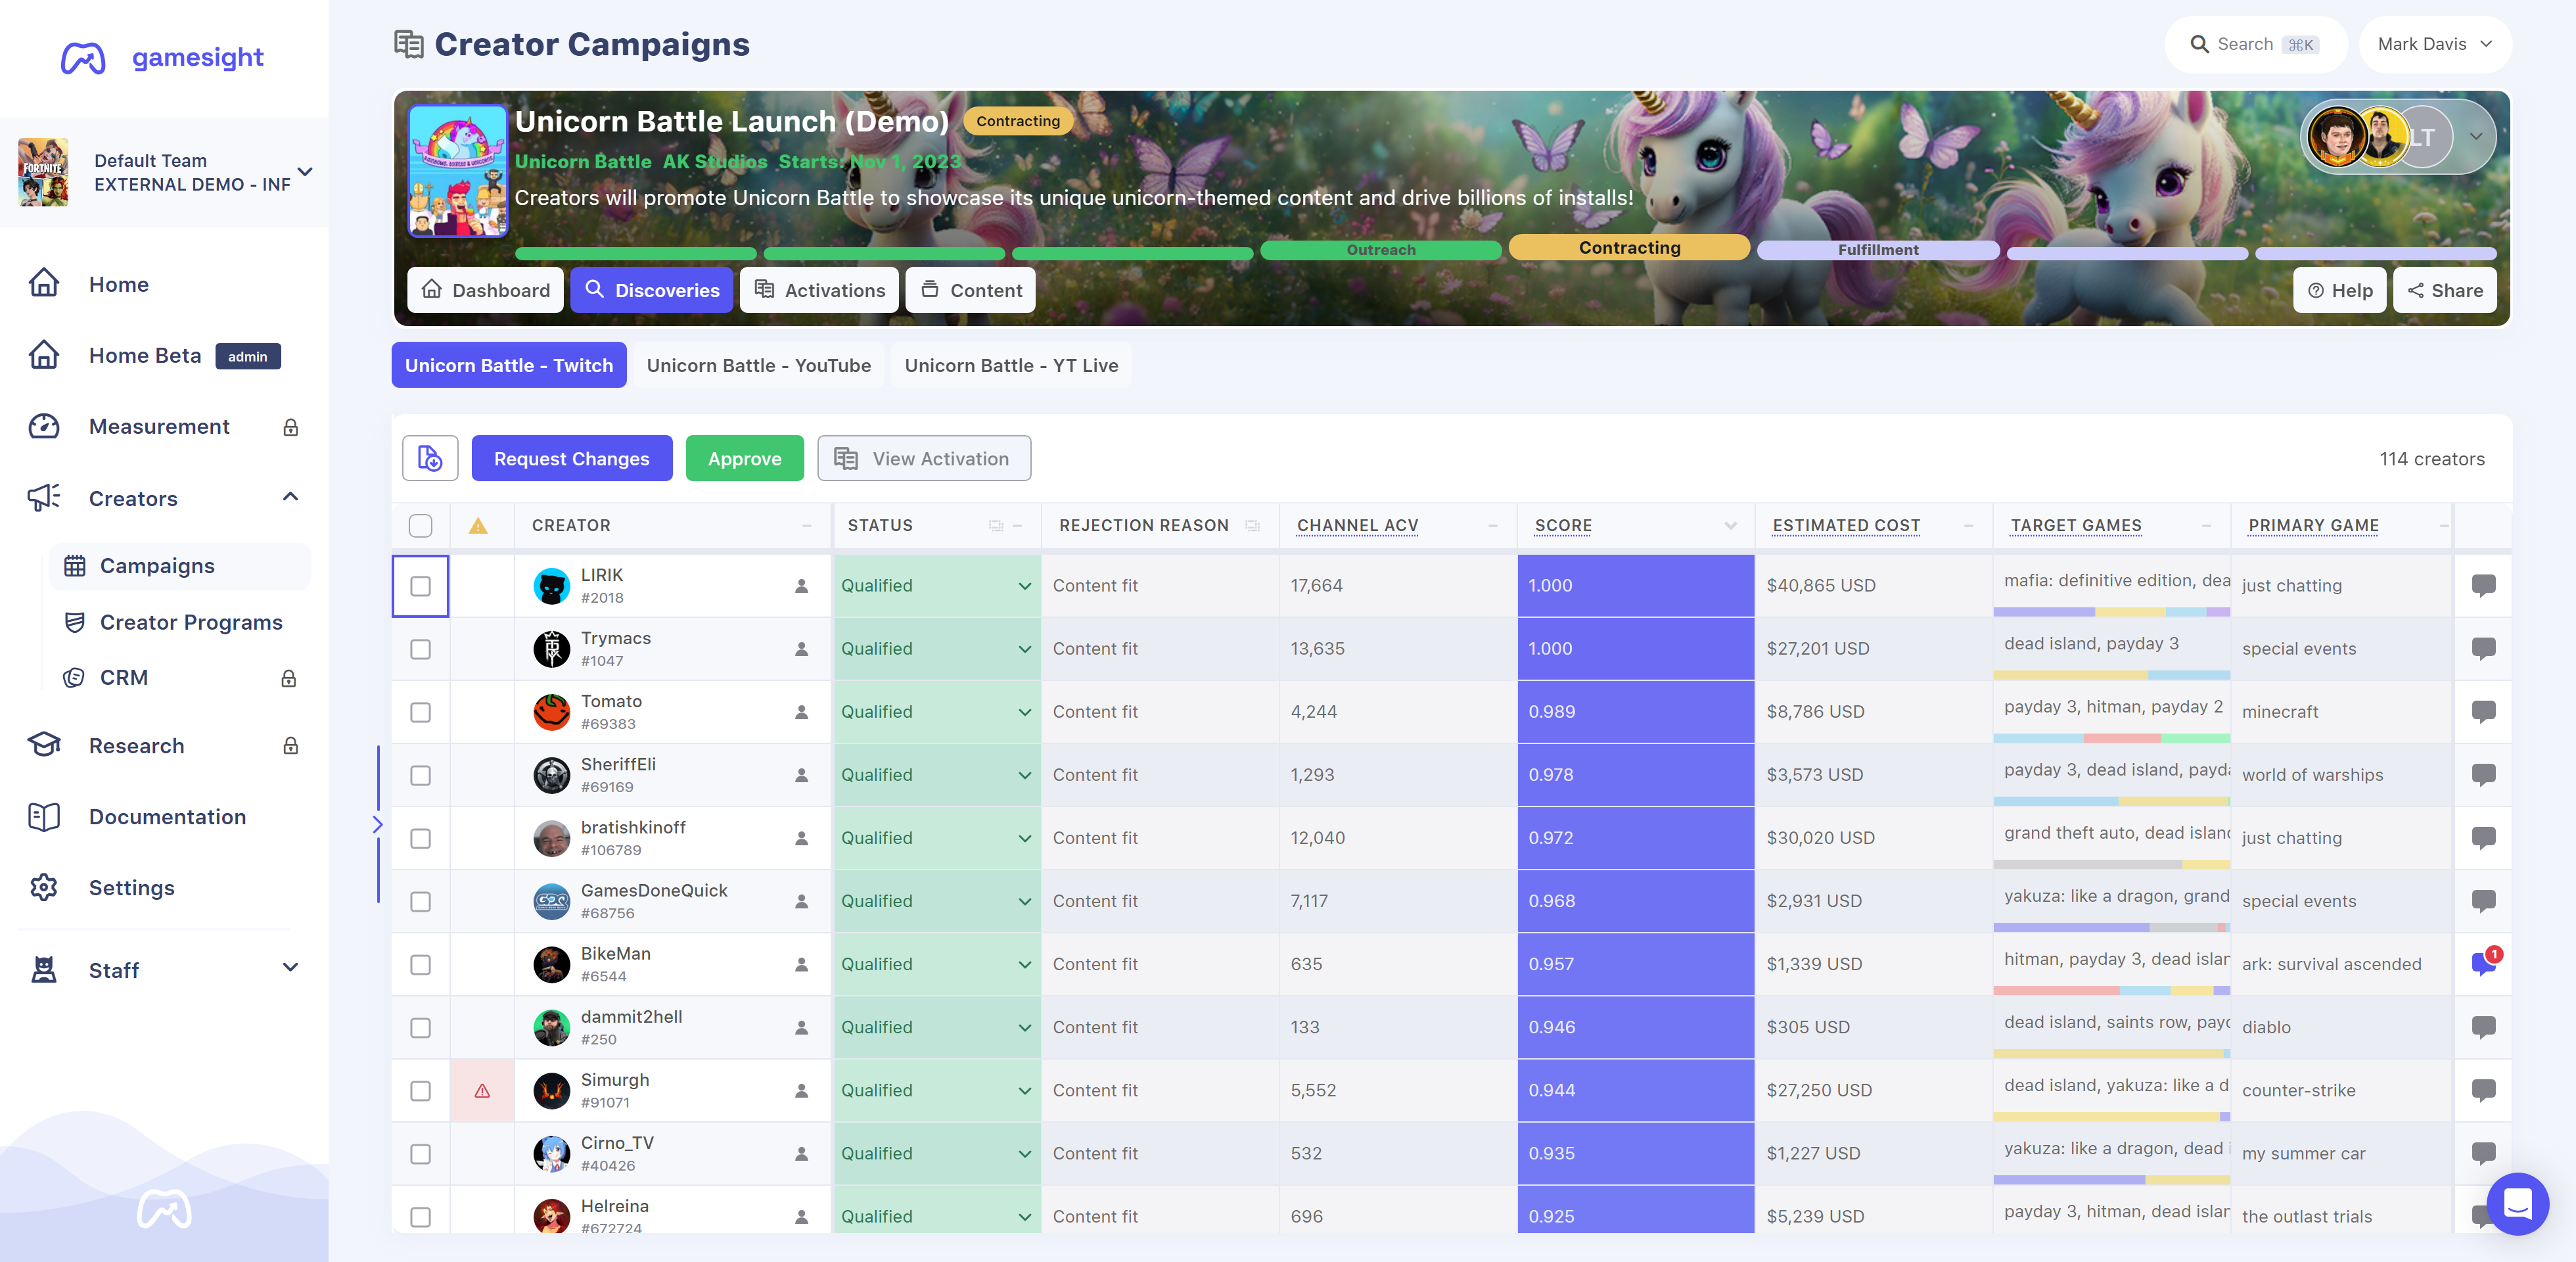Click the Research lock icon
Screen dimensions: 2576x1262
click(x=291, y=746)
